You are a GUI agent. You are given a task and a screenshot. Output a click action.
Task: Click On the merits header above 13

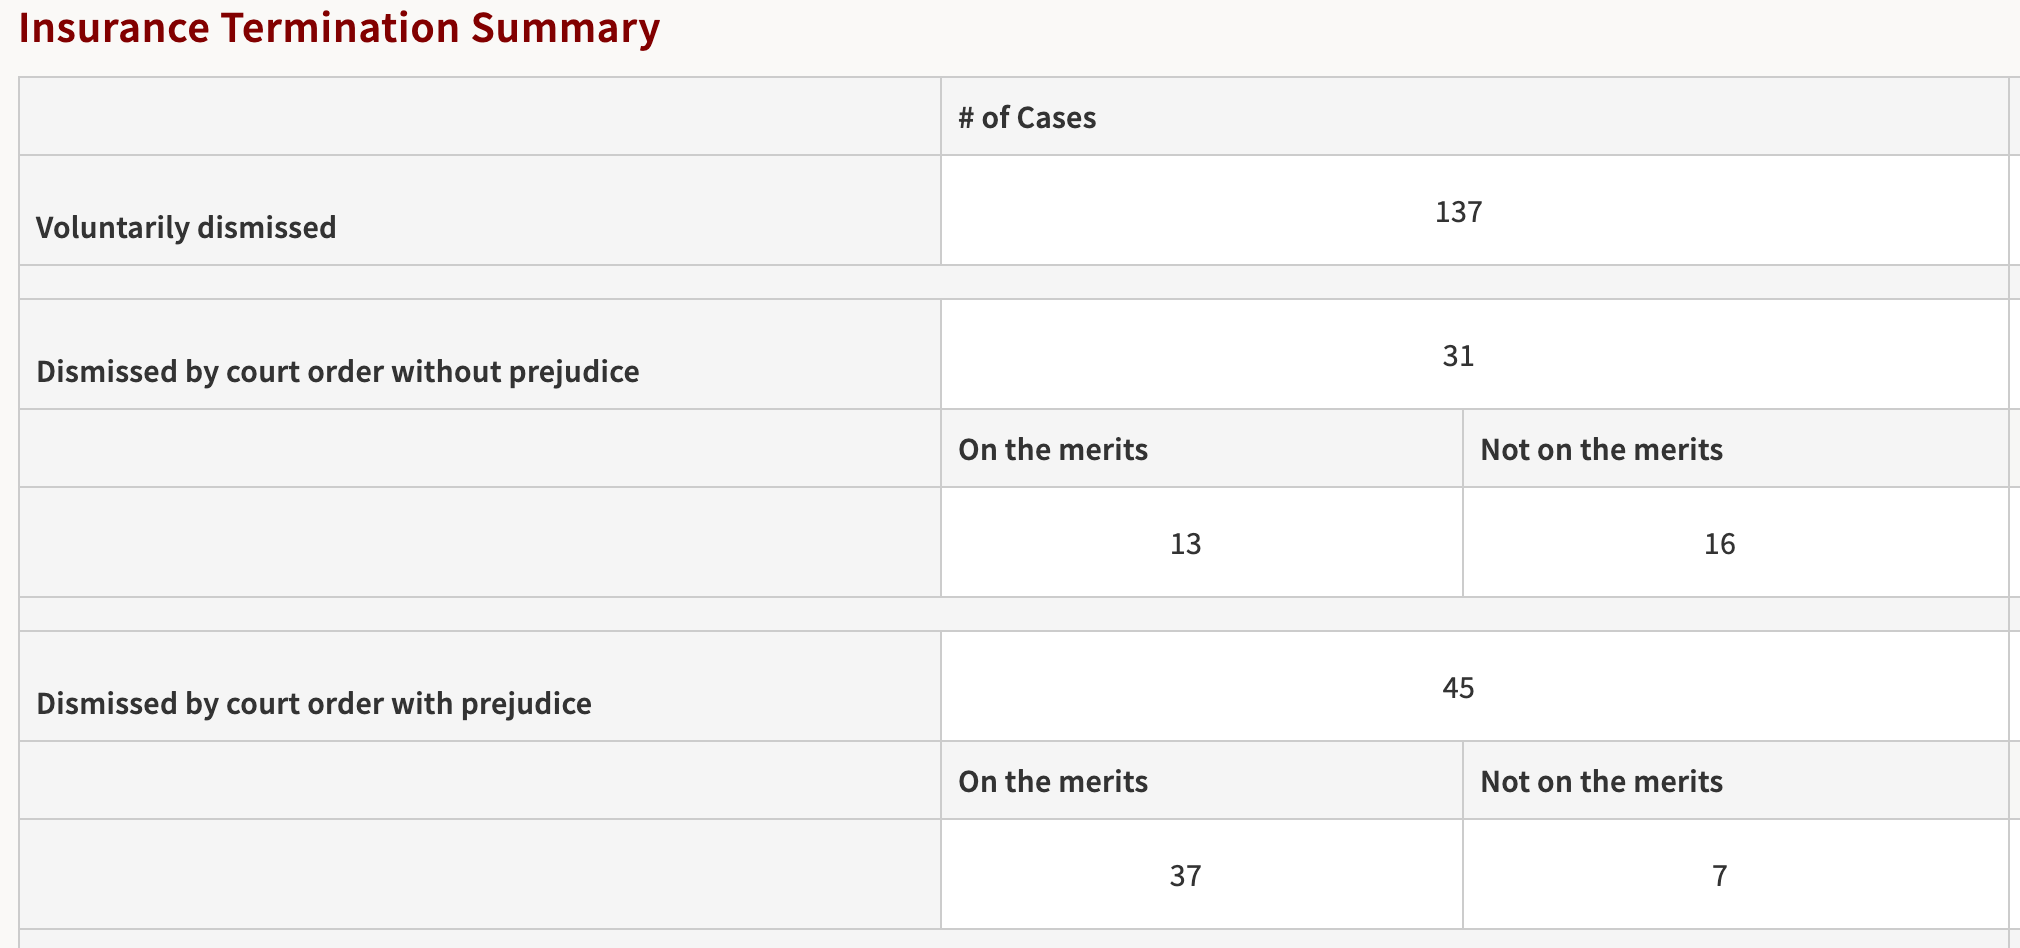point(1053,450)
